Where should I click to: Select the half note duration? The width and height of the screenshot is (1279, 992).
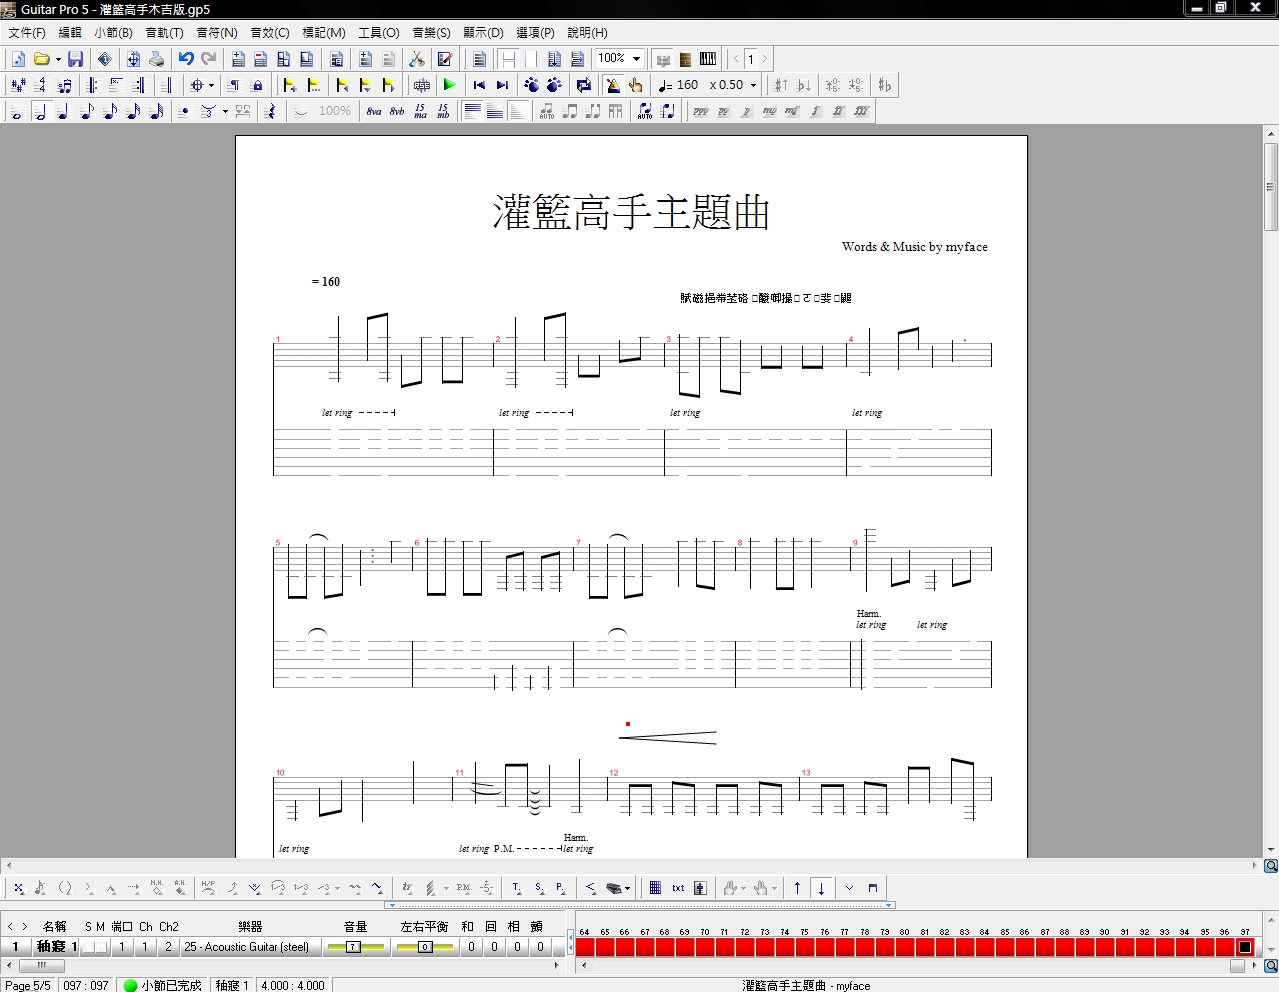[x=40, y=111]
